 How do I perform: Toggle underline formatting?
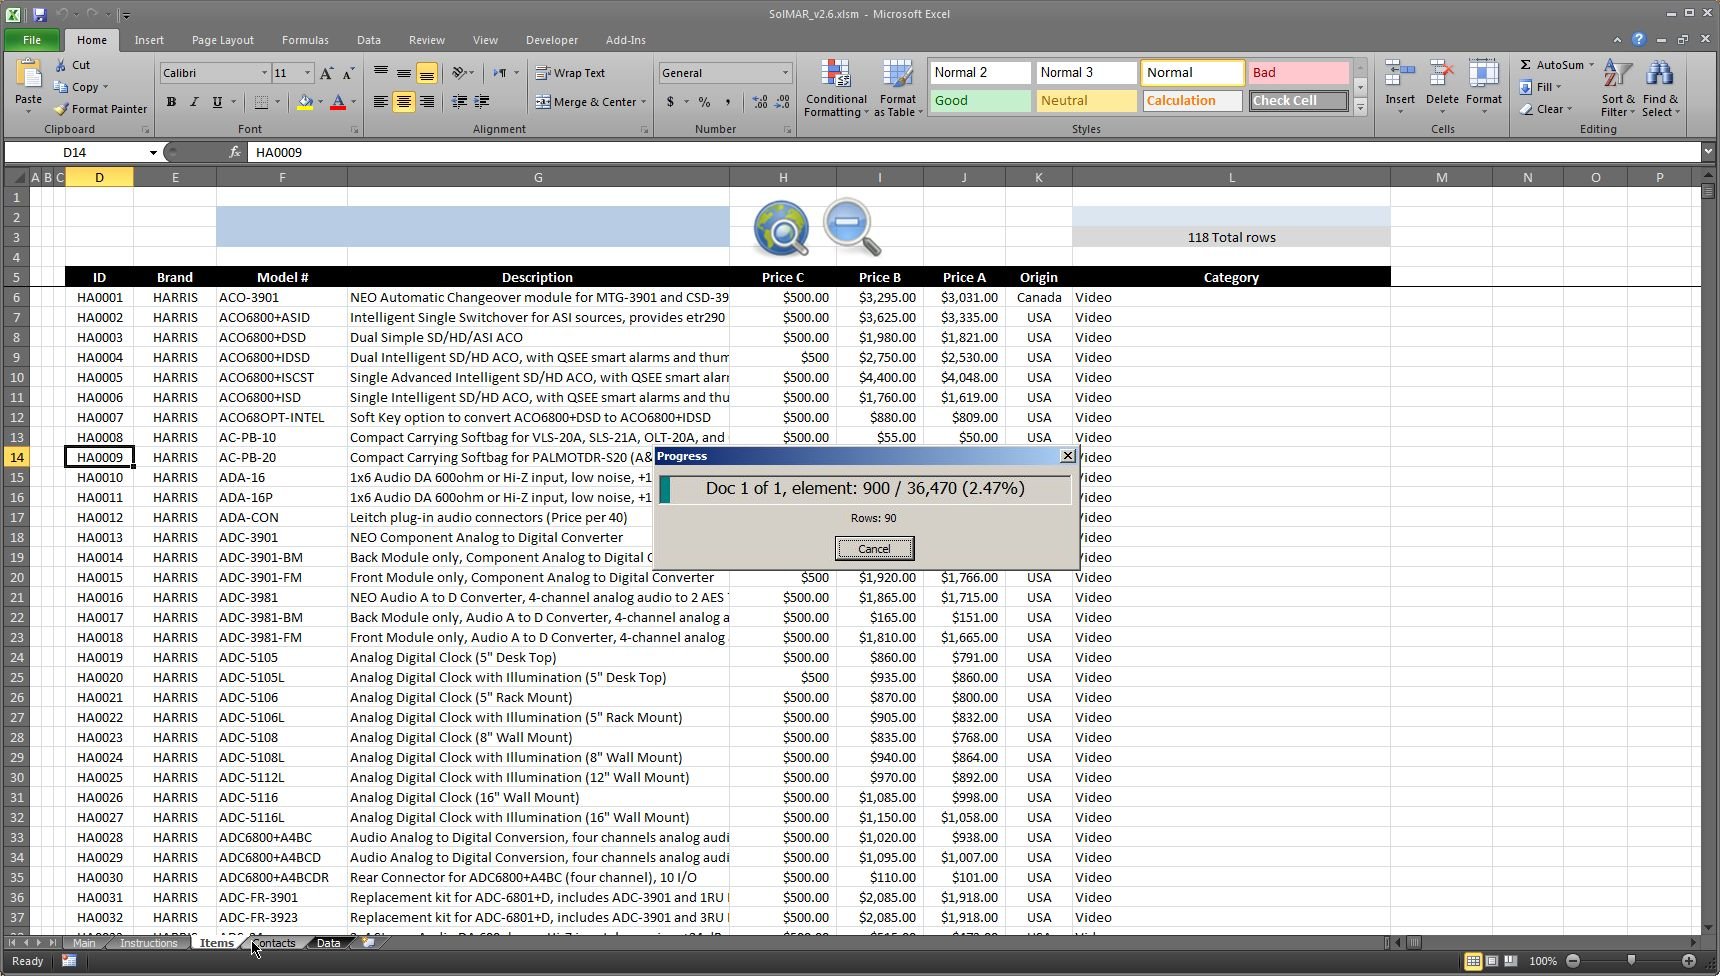(217, 102)
